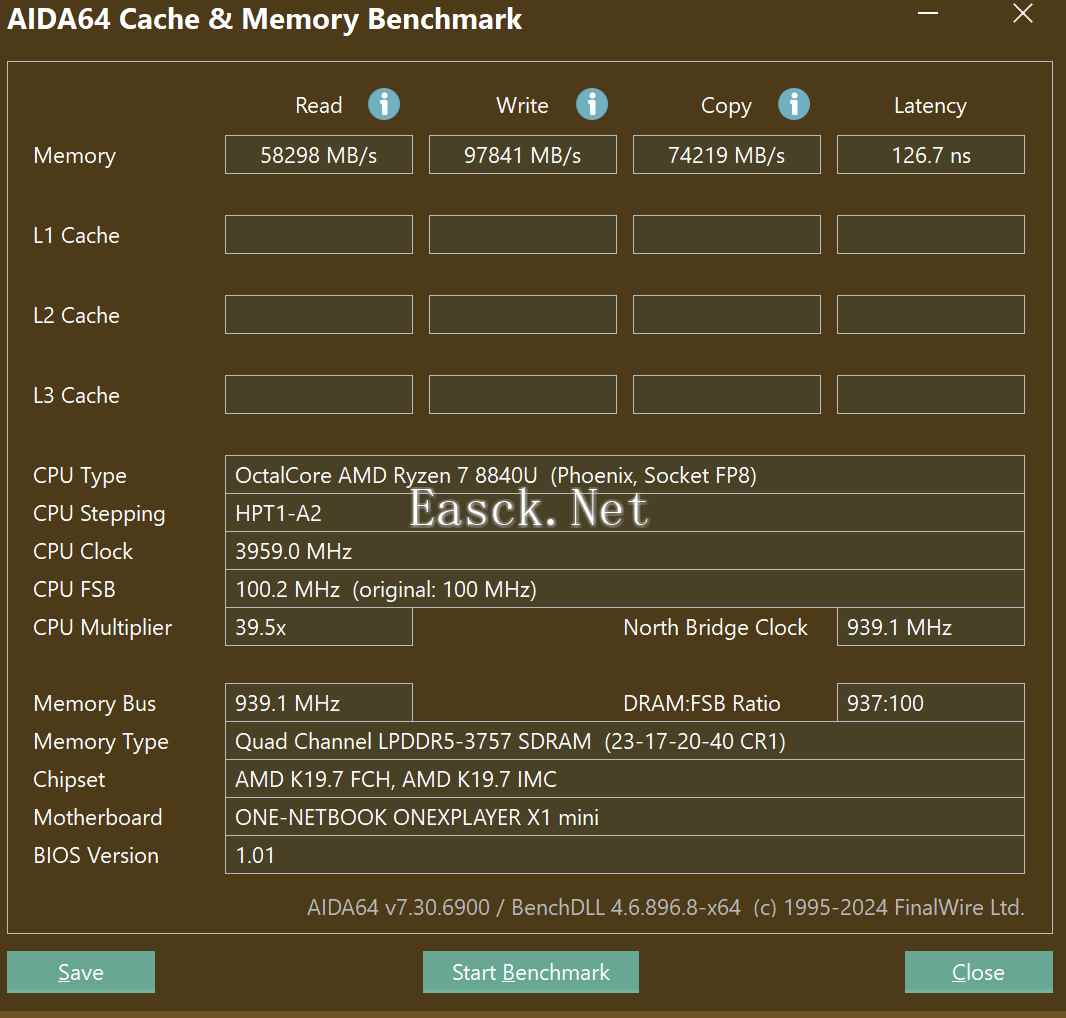Screen dimensions: 1066x1018
Task: Click the empty L1 Cache Read field
Action: (319, 235)
